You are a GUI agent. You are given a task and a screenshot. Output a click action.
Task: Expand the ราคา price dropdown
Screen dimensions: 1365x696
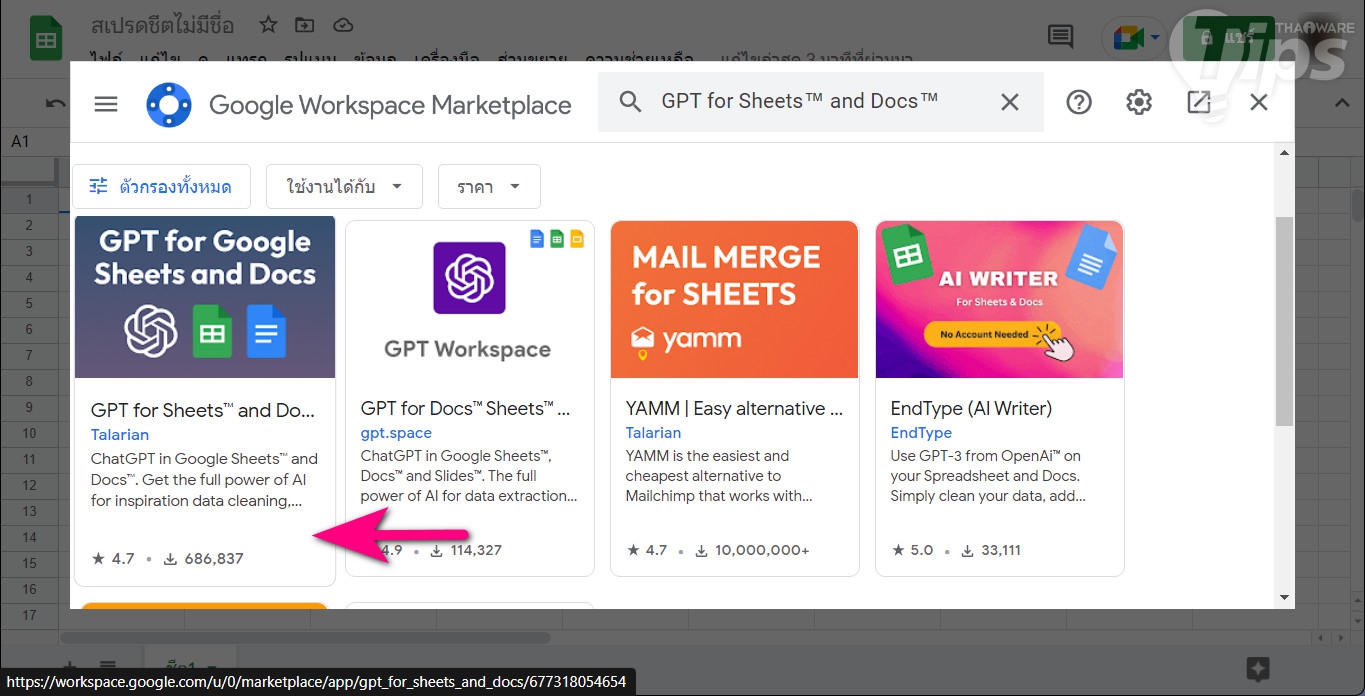point(489,187)
